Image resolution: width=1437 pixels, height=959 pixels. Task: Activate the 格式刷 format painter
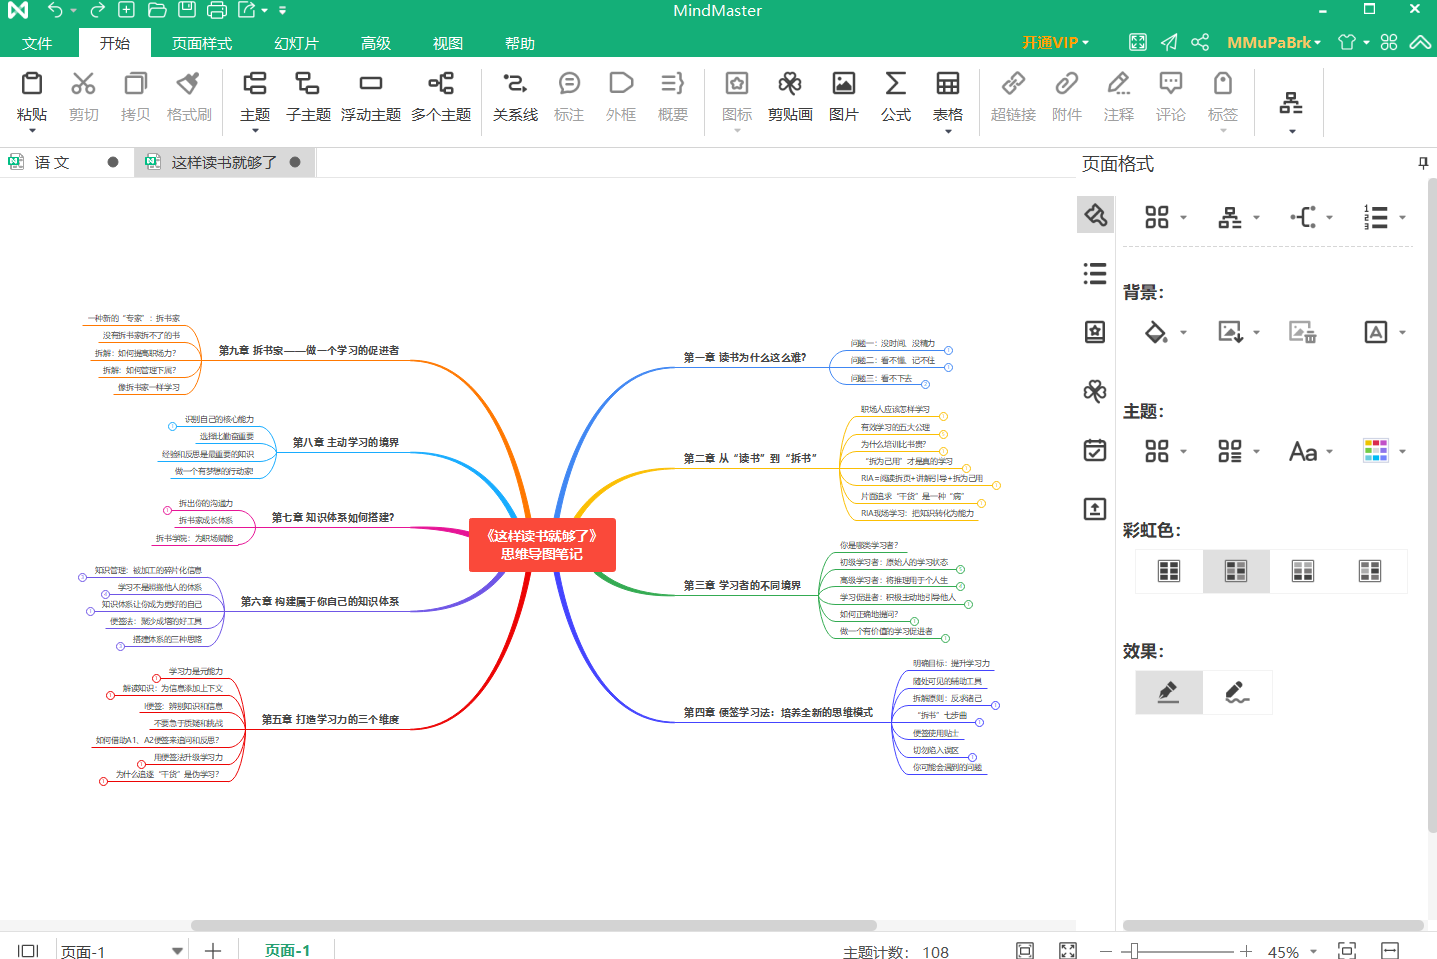click(x=189, y=97)
